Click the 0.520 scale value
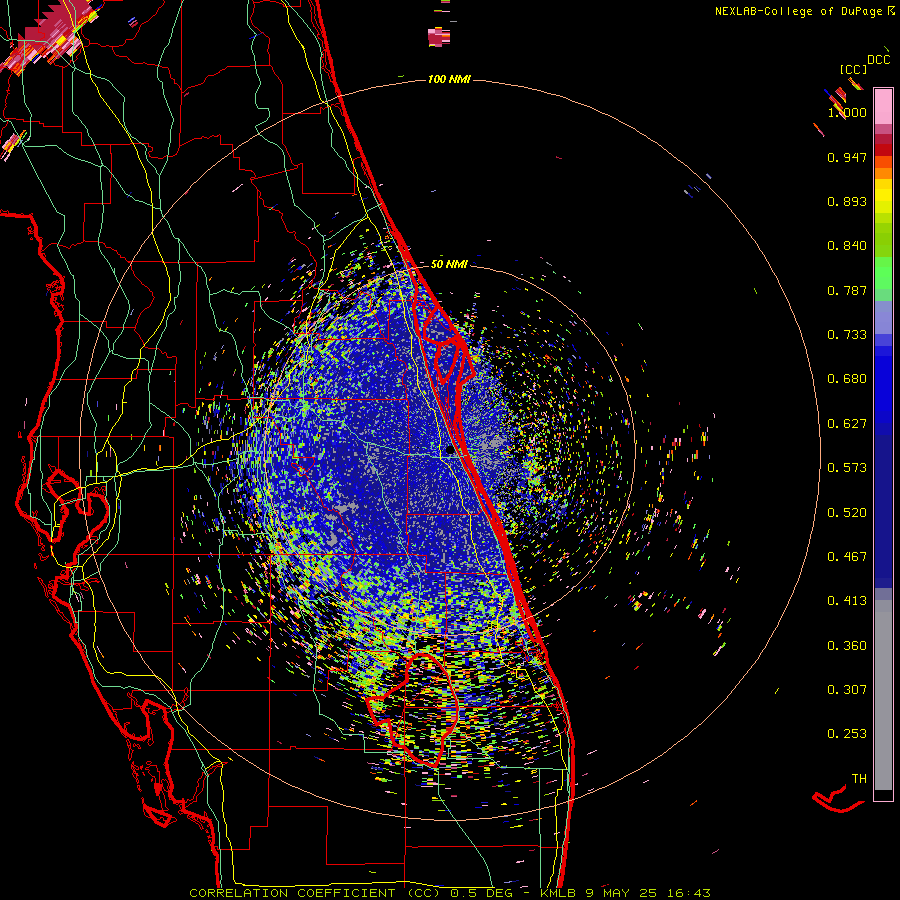This screenshot has height=900, width=900. 847,513
